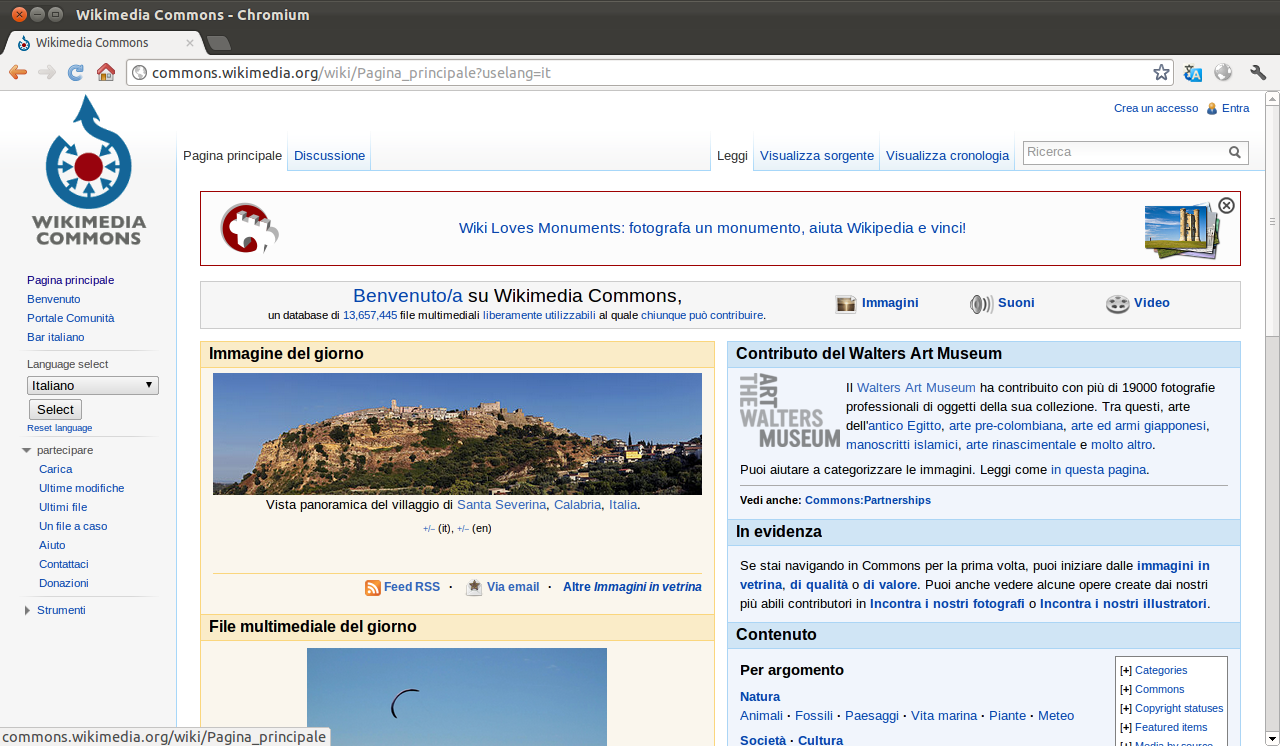The width and height of the screenshot is (1280, 746).
Task: Open the Visualizza sorgente tab
Action: (x=817, y=155)
